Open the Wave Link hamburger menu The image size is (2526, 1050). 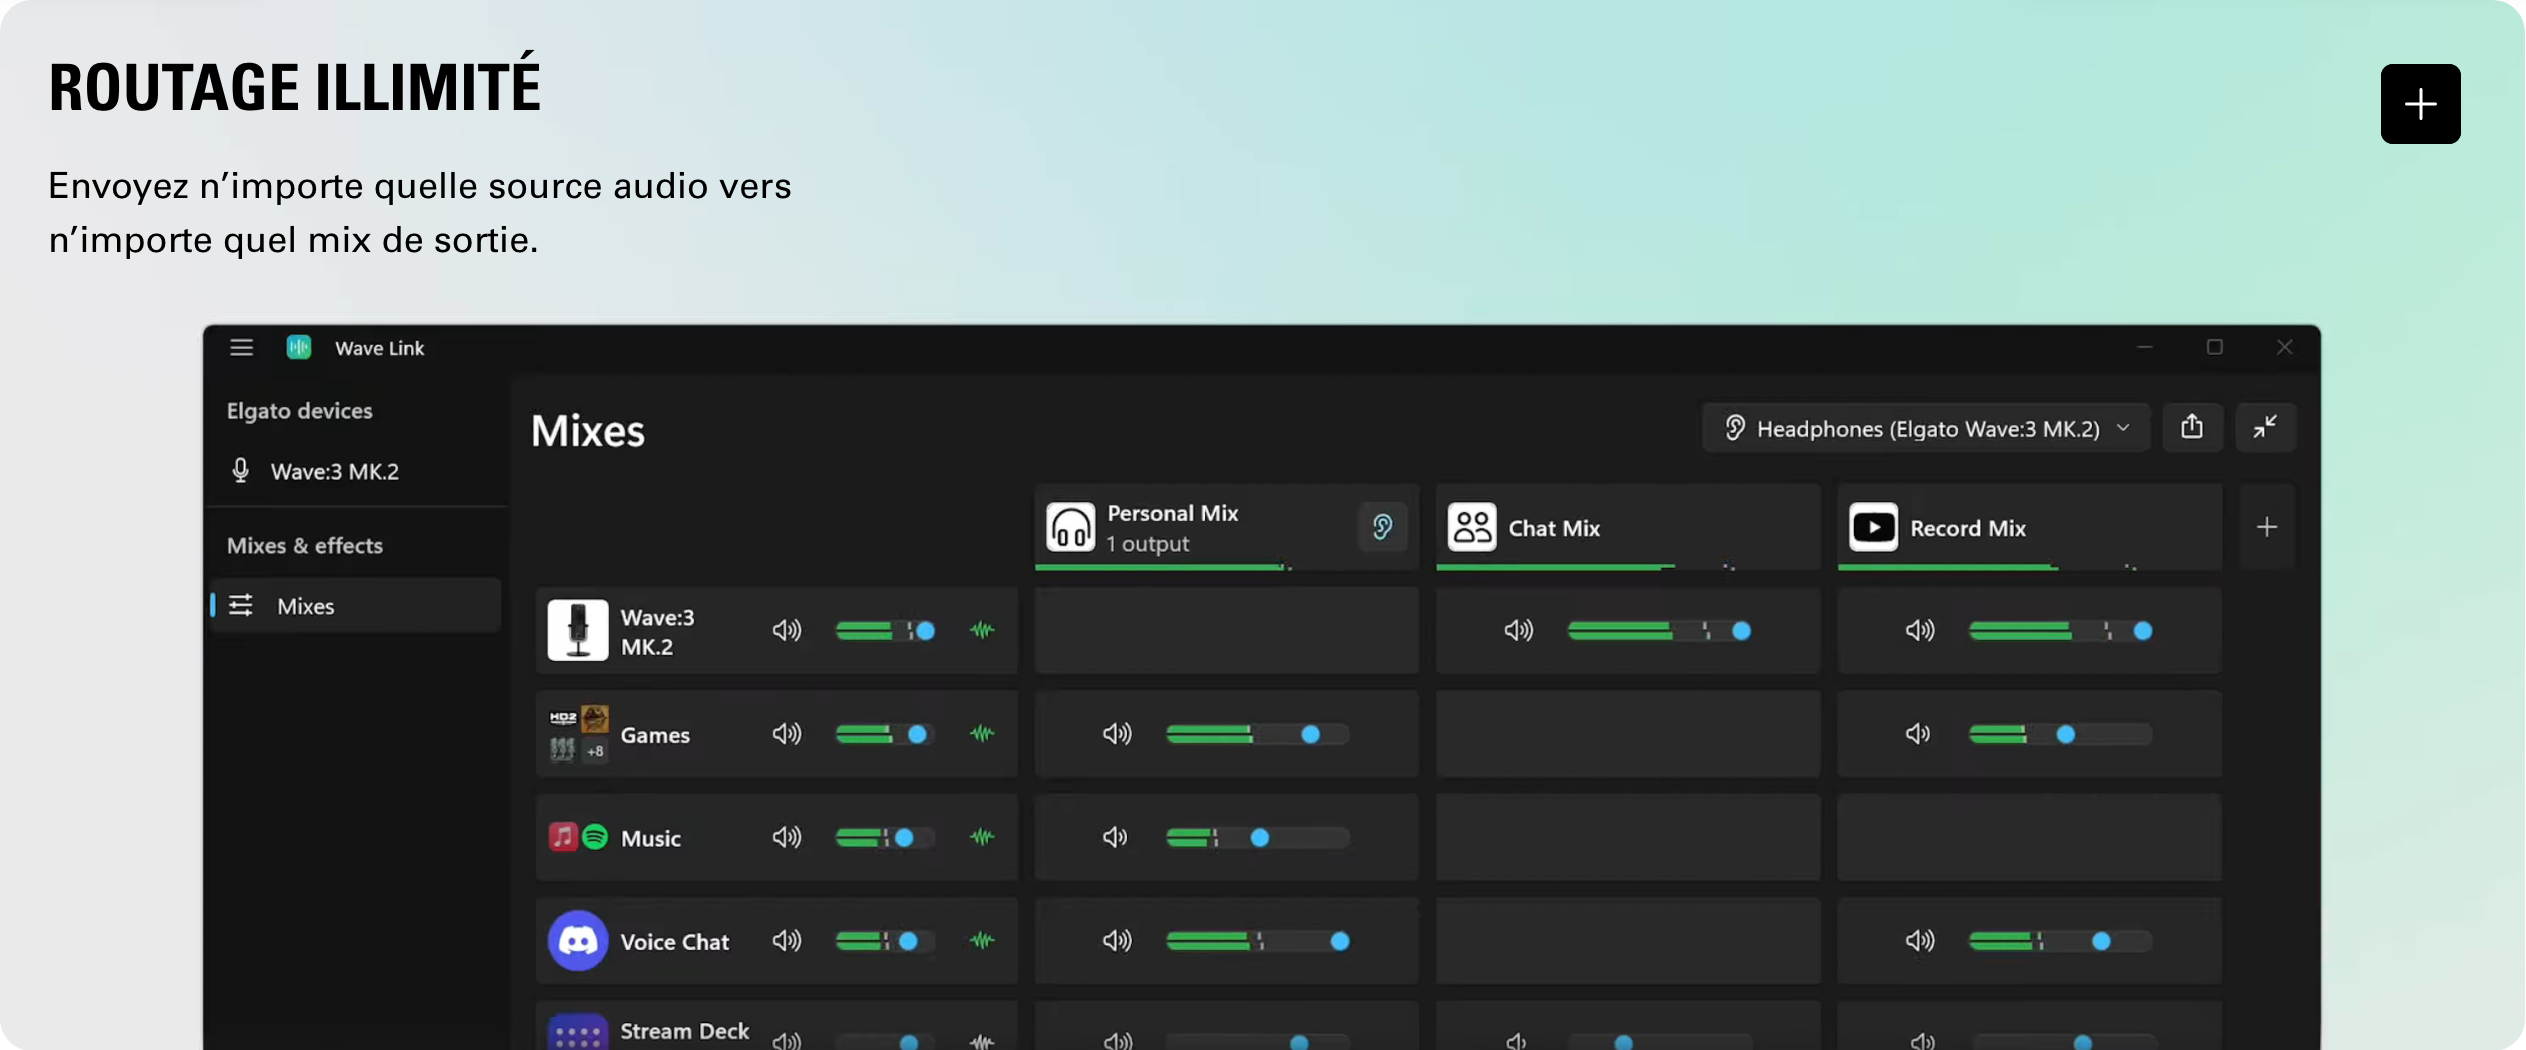click(x=241, y=347)
